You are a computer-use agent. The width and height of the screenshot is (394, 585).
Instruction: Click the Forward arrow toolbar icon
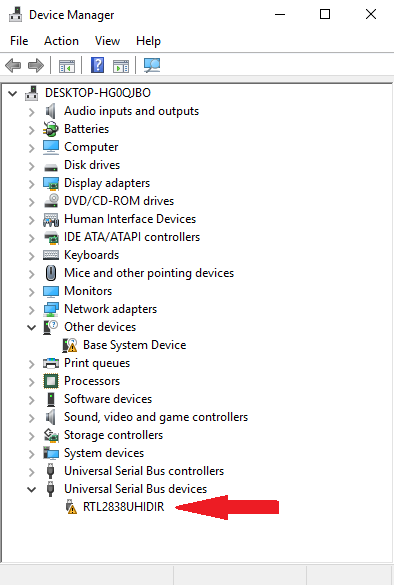click(x=36, y=66)
